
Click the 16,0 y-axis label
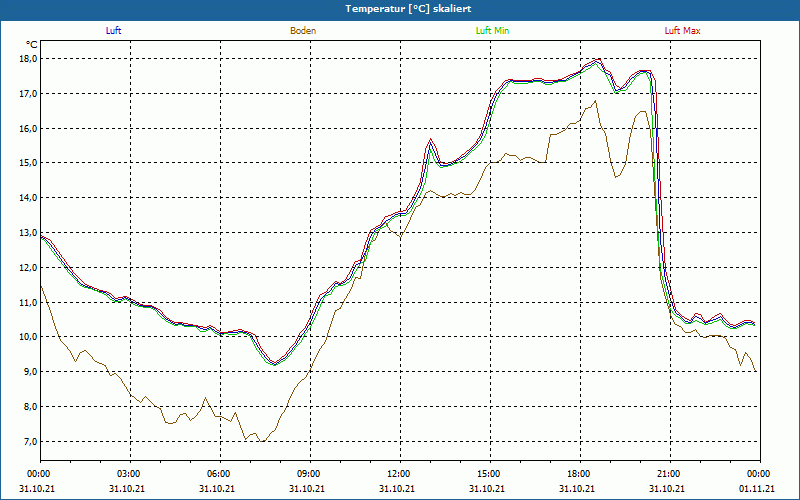(29, 129)
